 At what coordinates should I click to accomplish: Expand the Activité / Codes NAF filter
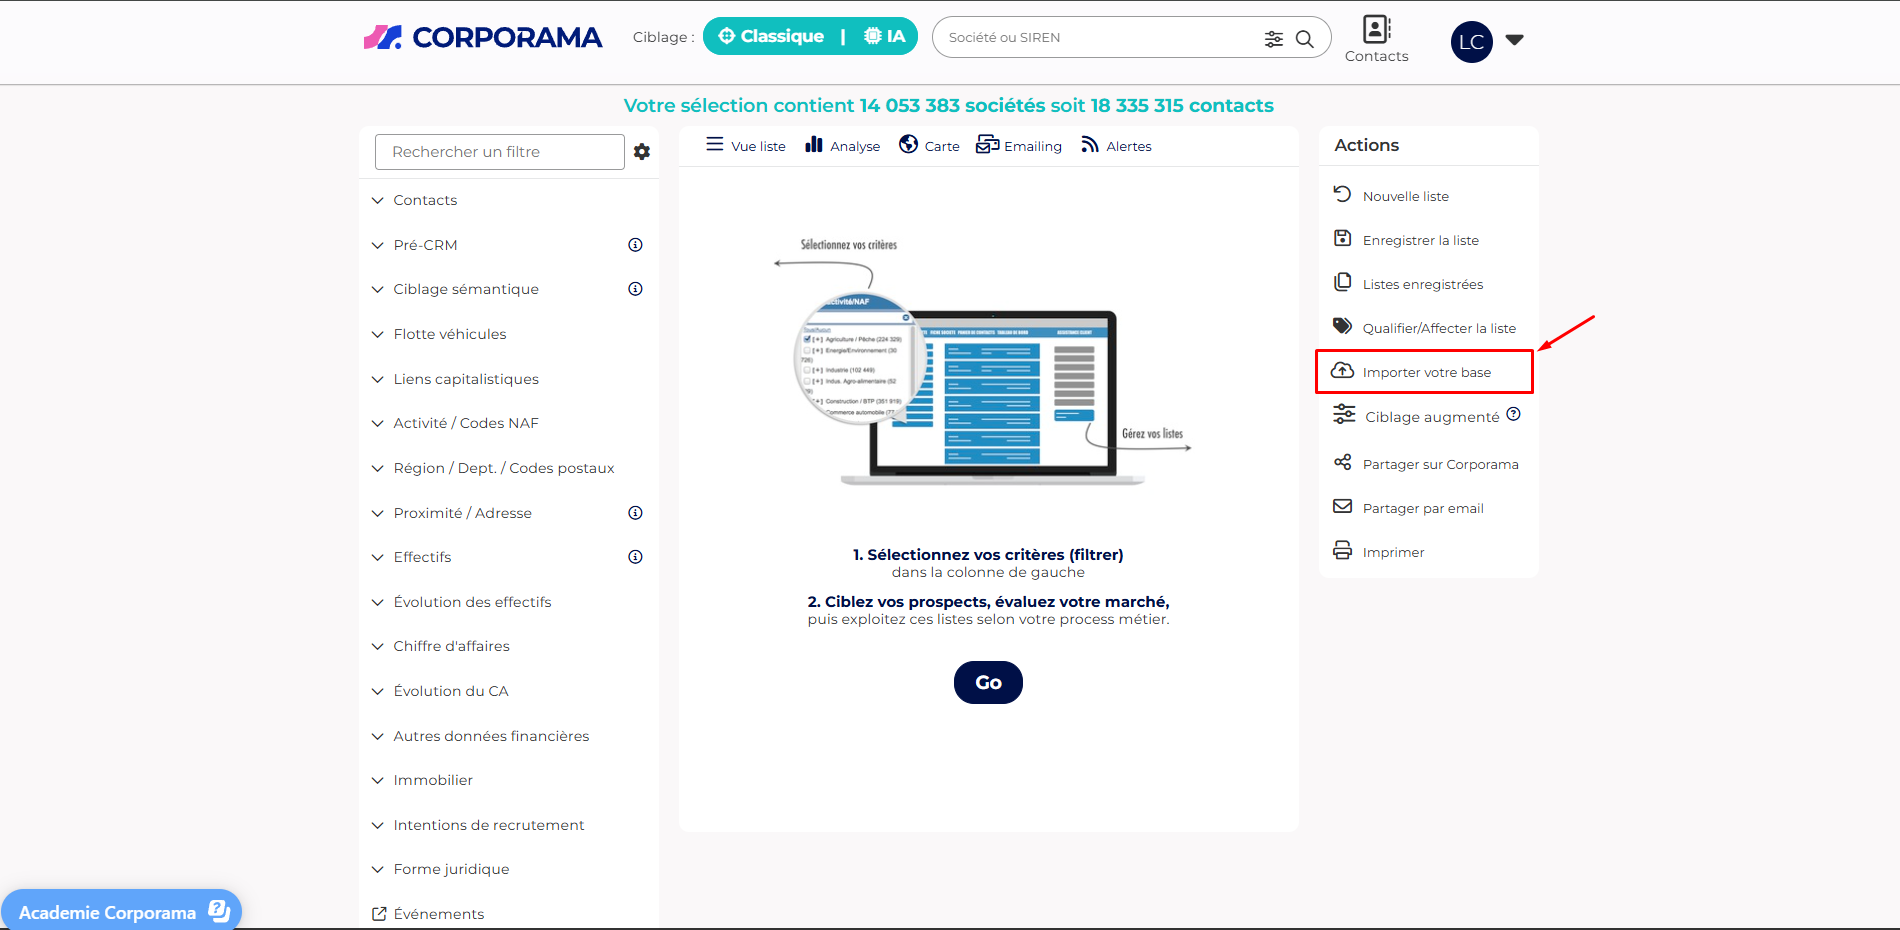[x=465, y=423]
